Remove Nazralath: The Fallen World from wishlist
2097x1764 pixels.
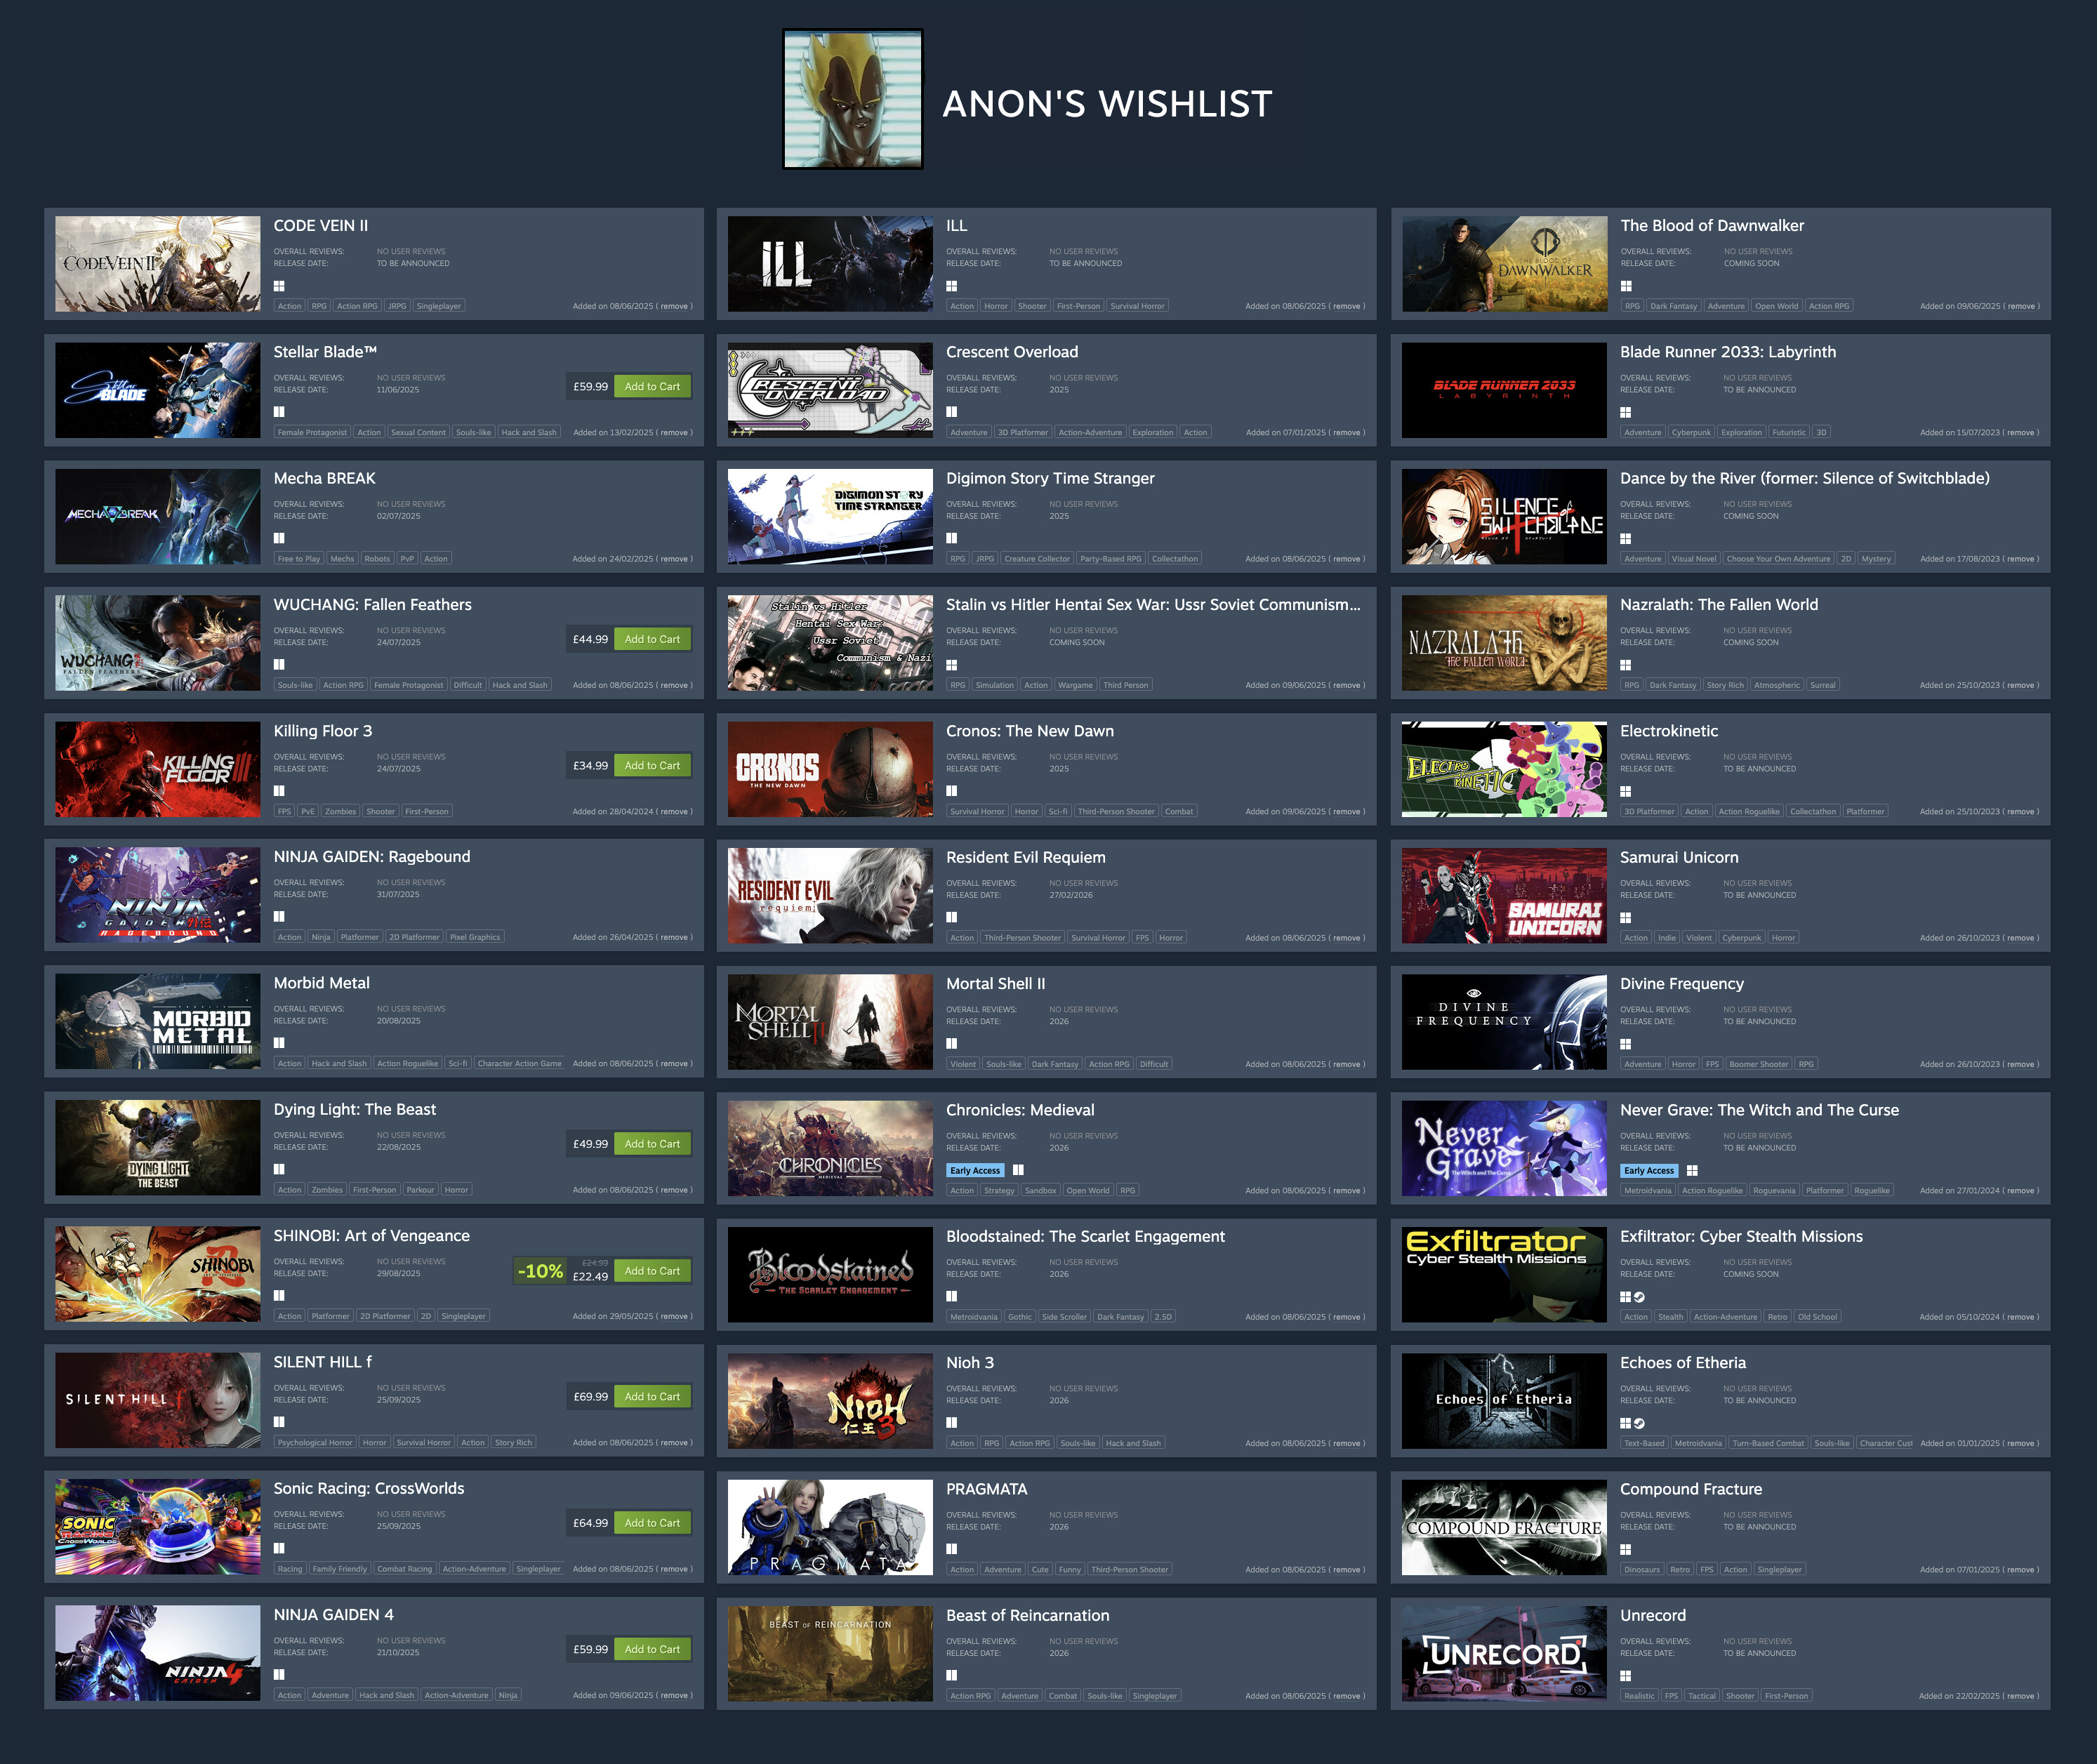click(2021, 685)
